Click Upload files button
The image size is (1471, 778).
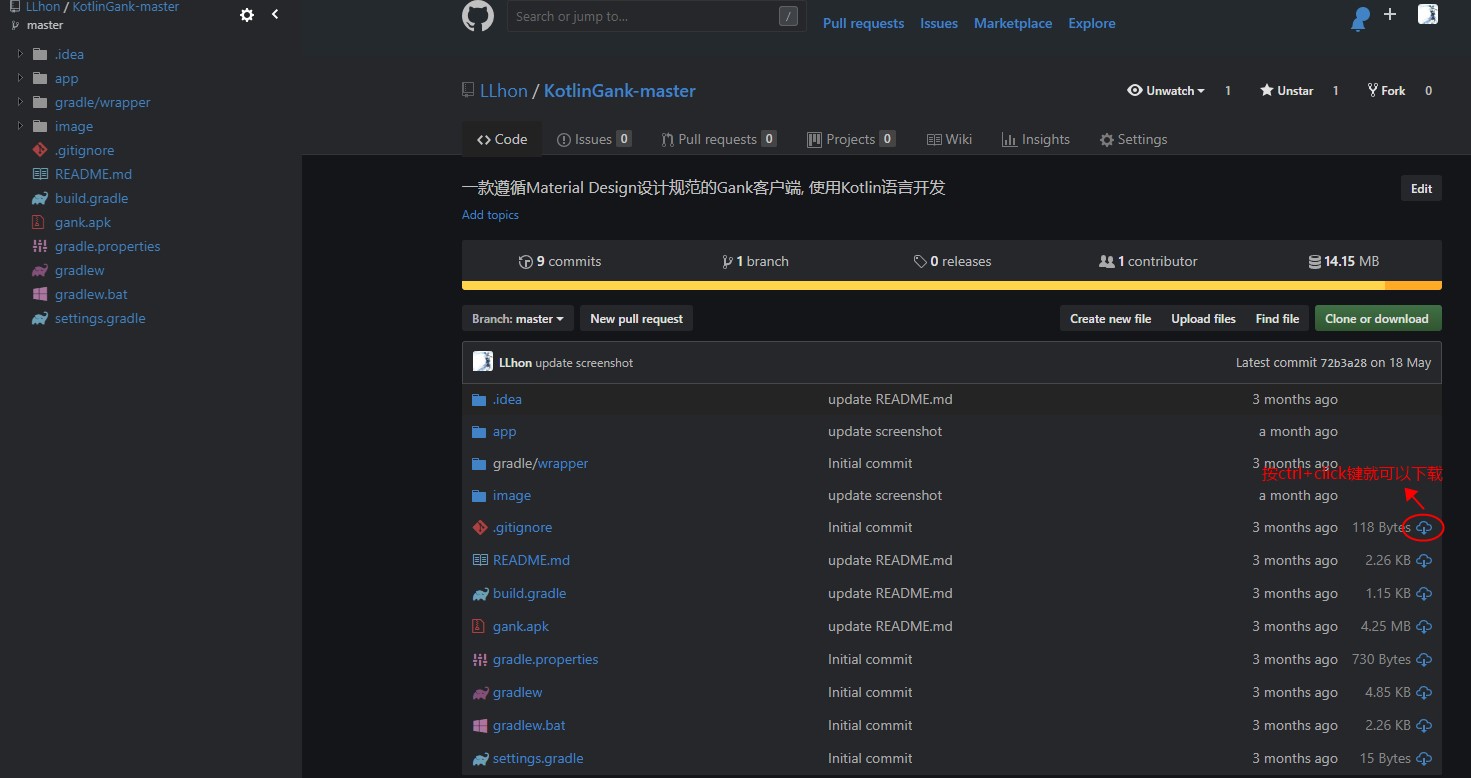pyautogui.click(x=1203, y=318)
